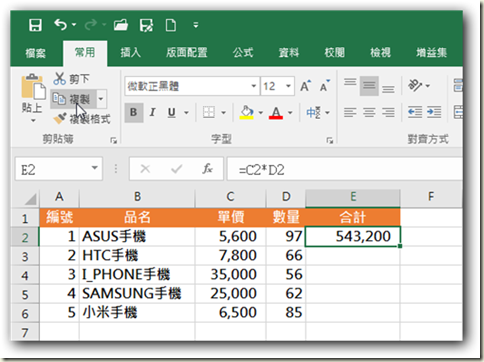Switch to the 增益集 tab
Image resolution: width=484 pixels, height=362 pixels.
431,52
